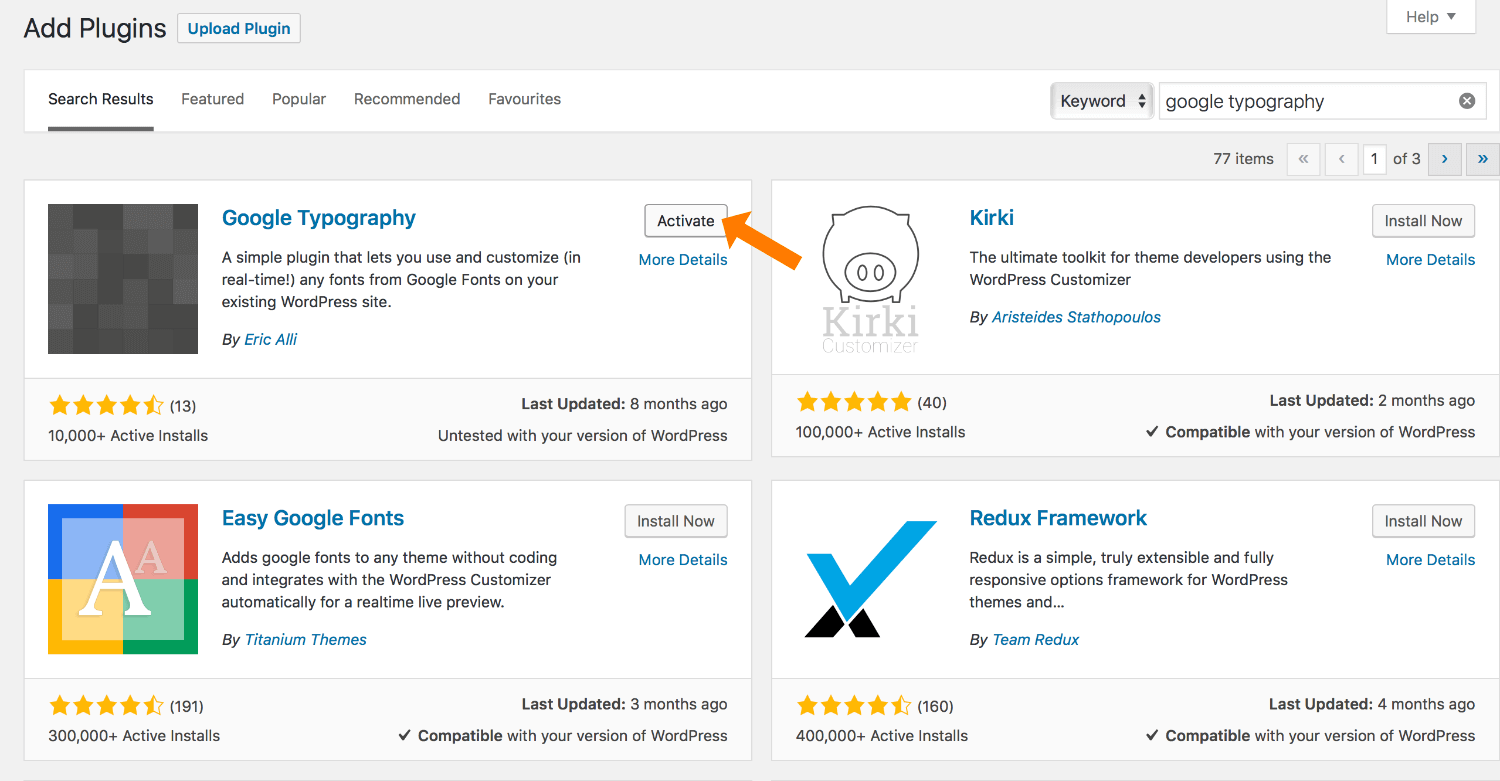Viewport: 1500px width, 781px height.
Task: Open Easy Google Fonts plugin icon
Action: pos(123,579)
